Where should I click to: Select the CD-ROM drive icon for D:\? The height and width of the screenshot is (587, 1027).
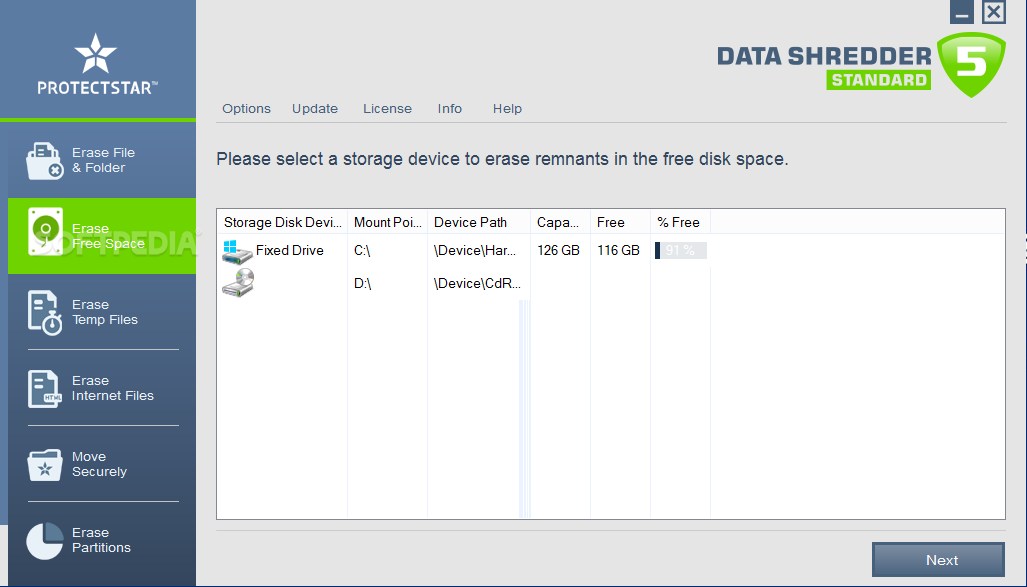point(237,283)
